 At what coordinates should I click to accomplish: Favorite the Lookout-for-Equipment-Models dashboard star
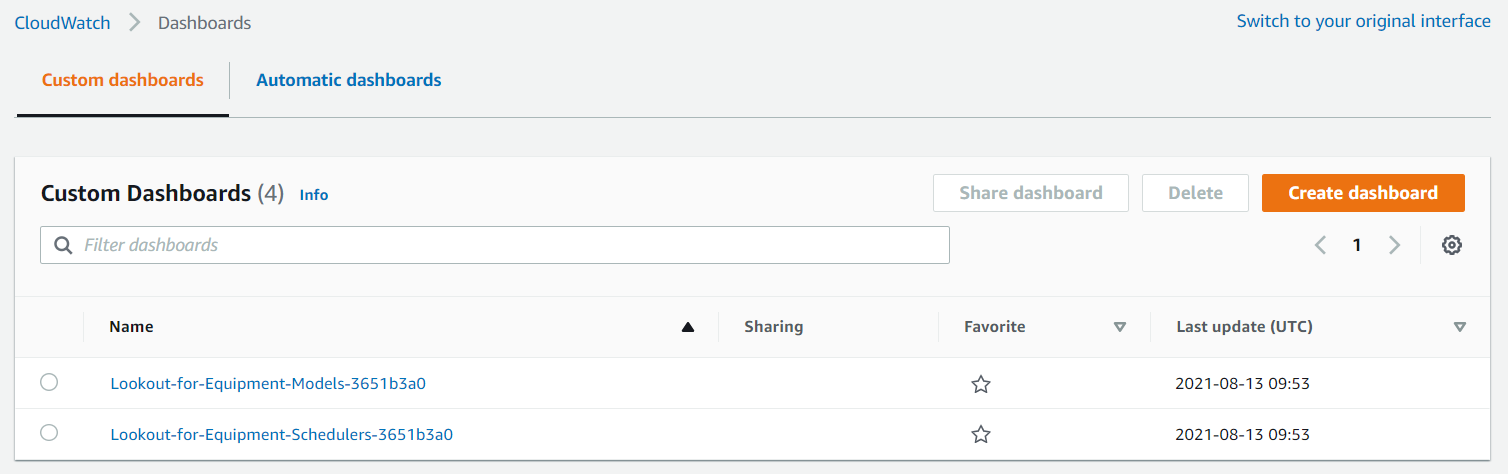click(981, 384)
